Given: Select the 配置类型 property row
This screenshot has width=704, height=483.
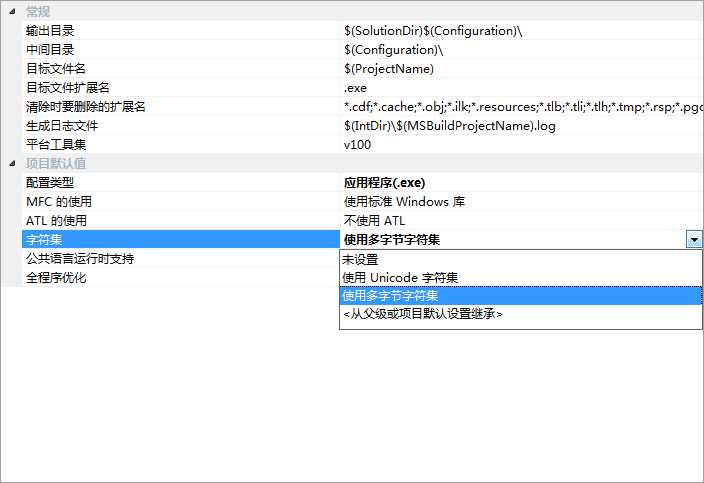Looking at the screenshot, I should click(x=363, y=183).
